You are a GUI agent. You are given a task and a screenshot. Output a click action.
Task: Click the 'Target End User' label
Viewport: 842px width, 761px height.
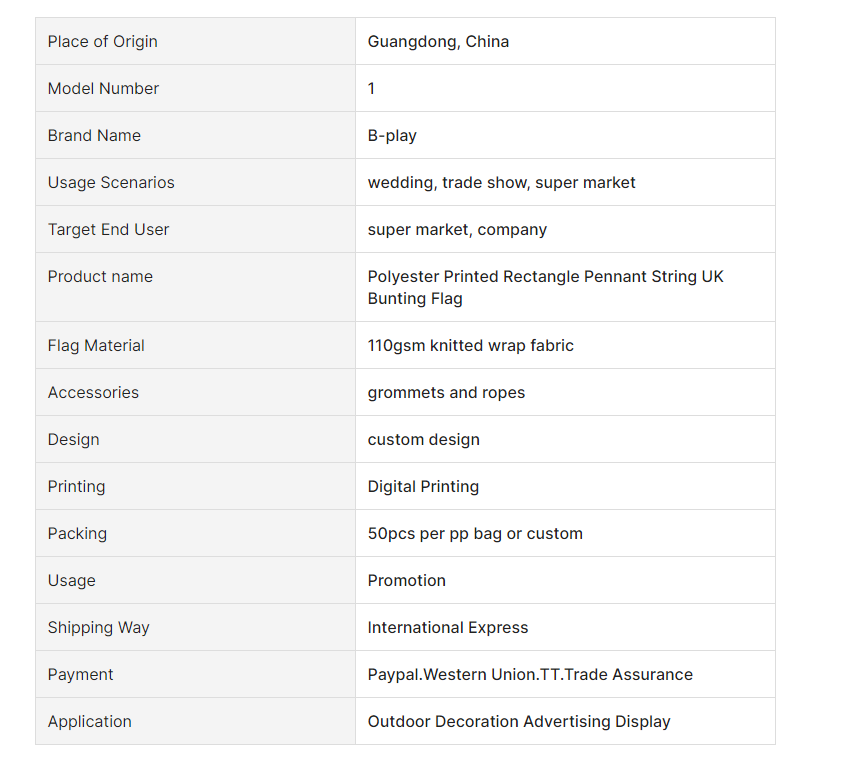108,229
